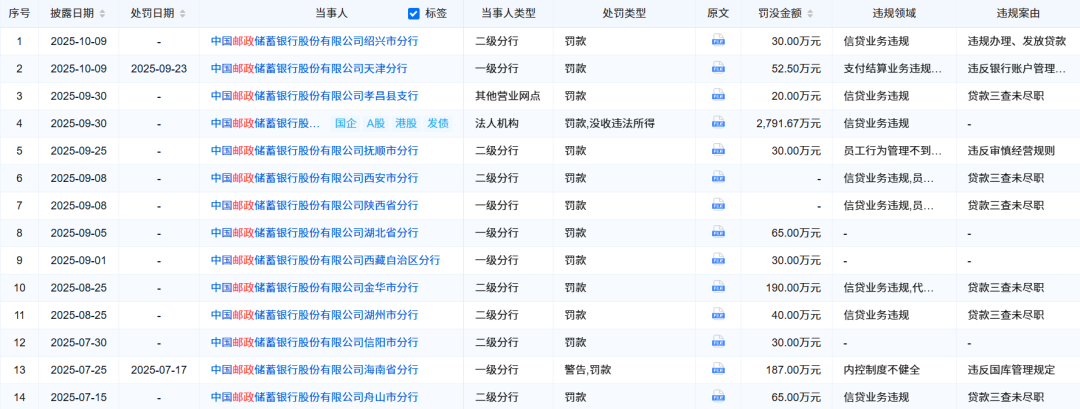Open PDF document for Tianjin branch row
The image size is (1080, 409).
pos(718,69)
